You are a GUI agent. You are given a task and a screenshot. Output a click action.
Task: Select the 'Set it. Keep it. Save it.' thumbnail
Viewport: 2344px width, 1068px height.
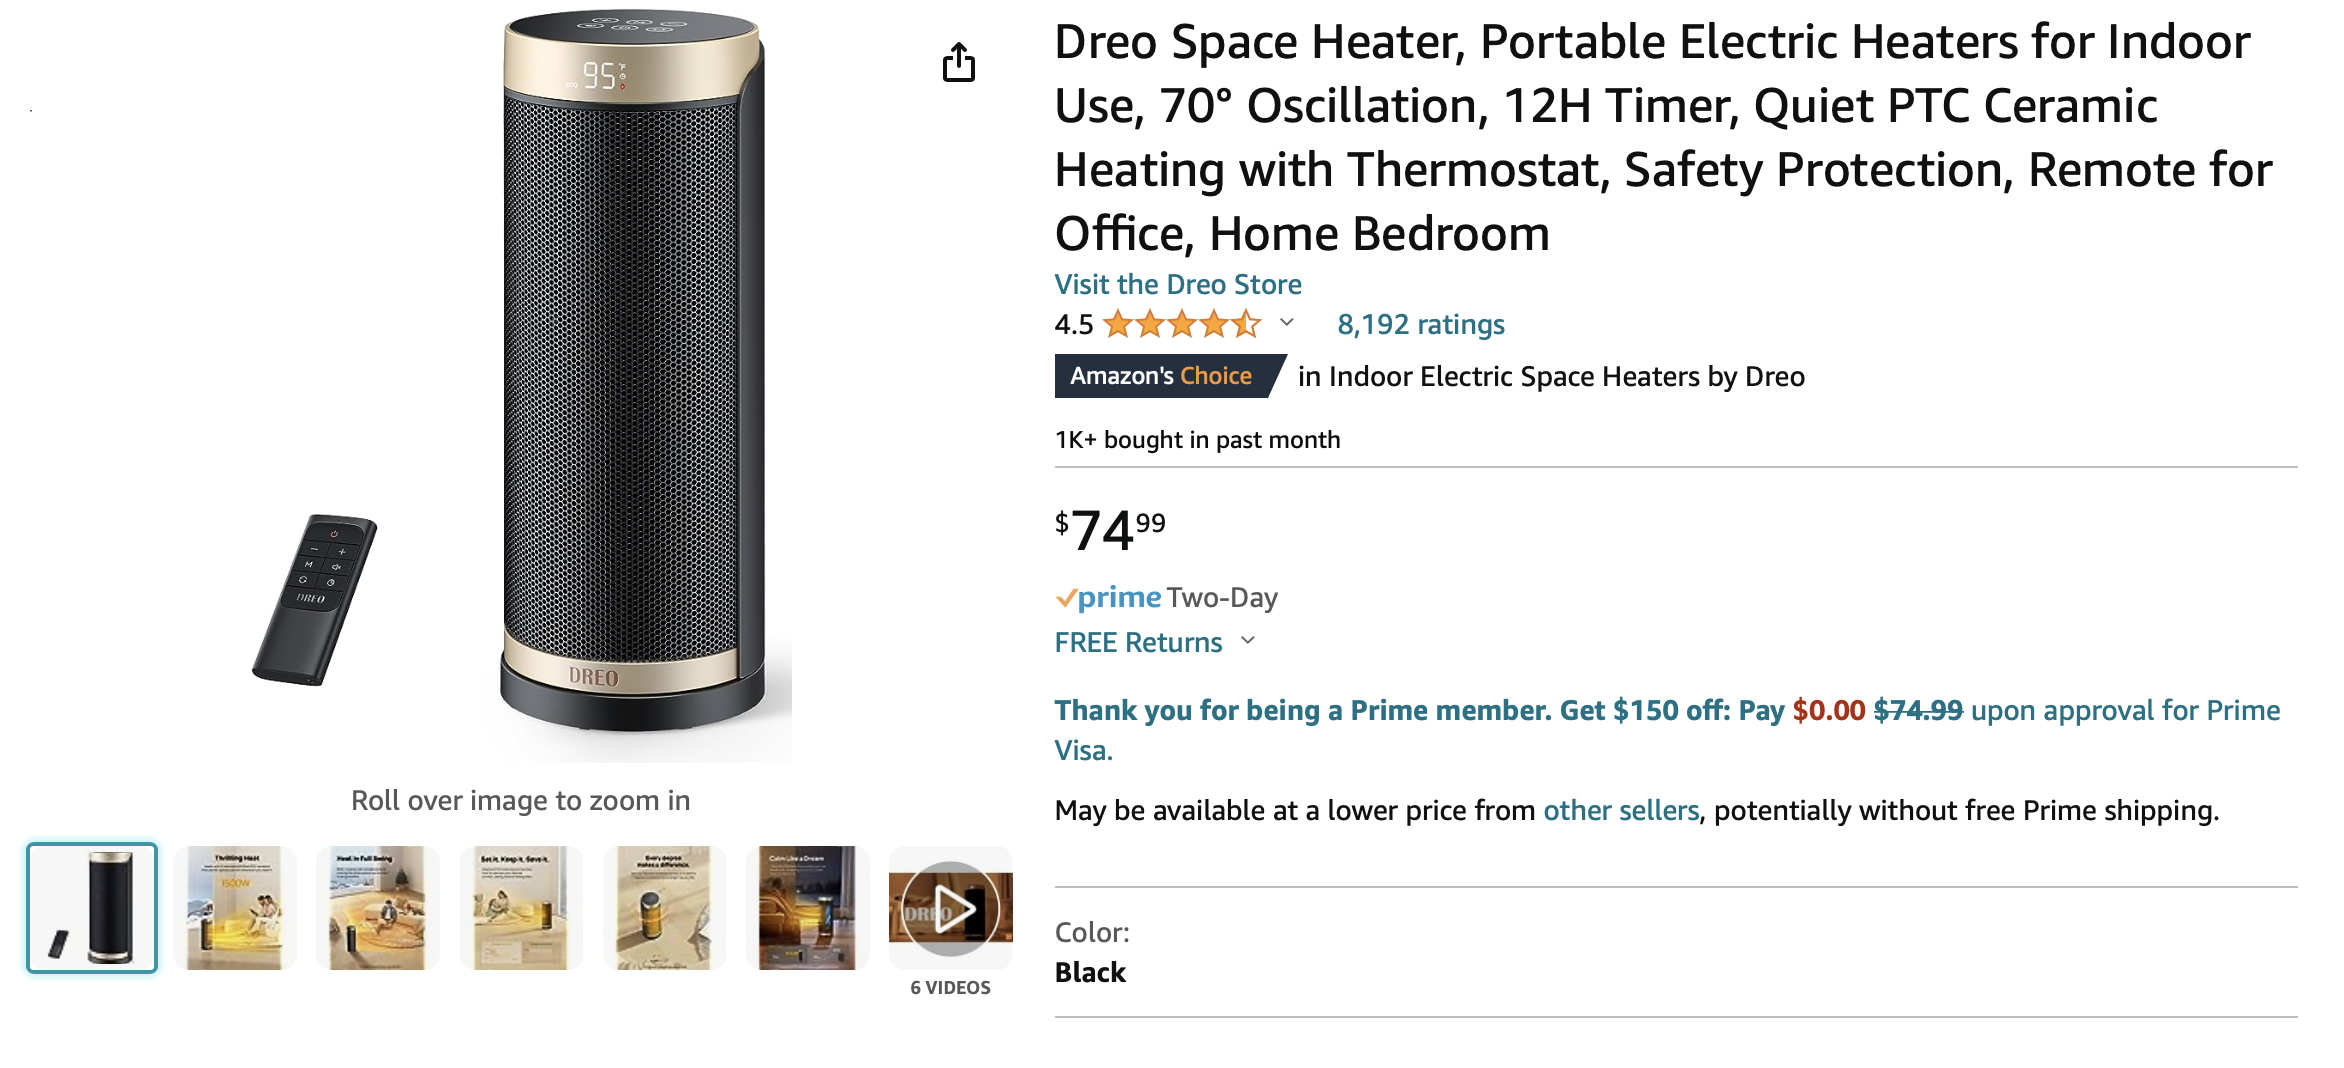521,908
